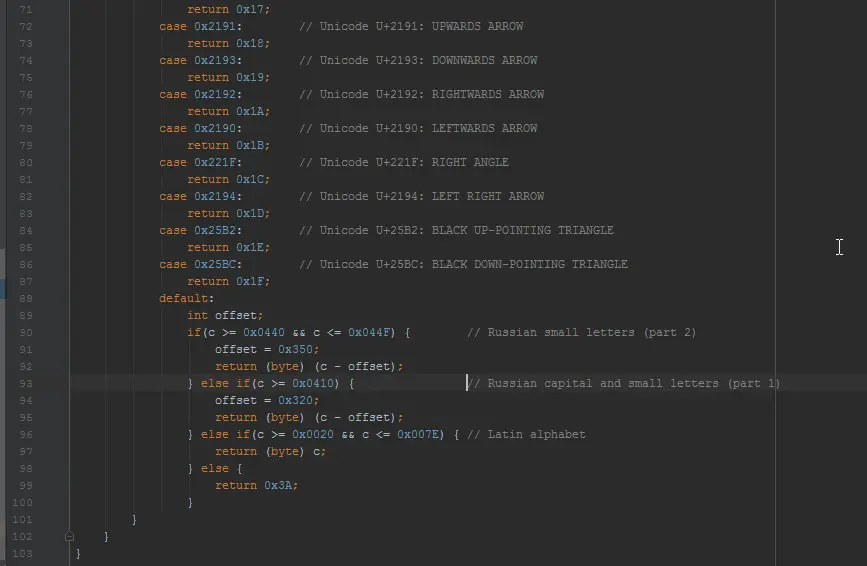Click the 'DOWNWARDS ARROW' comment
This screenshot has height=566, width=867.
484,61
